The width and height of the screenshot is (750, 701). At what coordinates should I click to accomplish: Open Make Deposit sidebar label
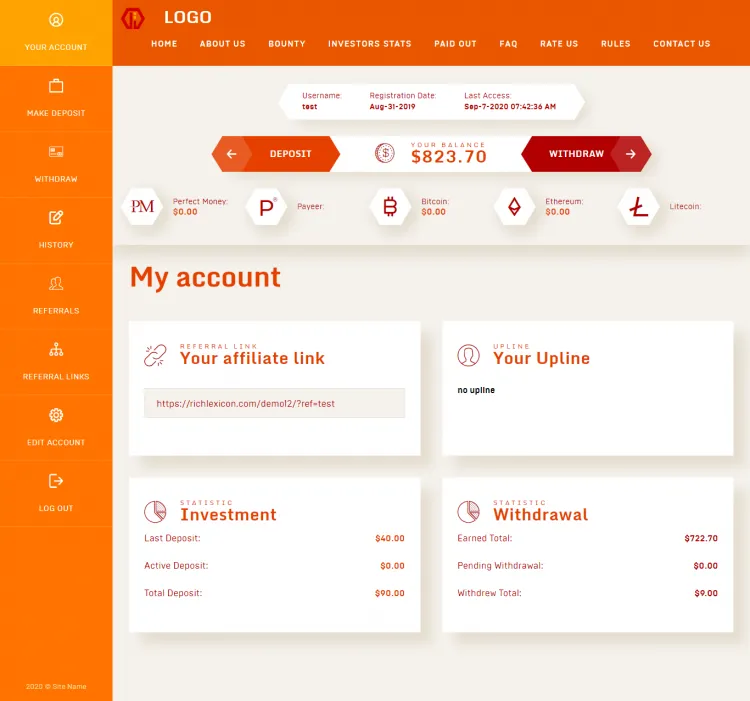(x=56, y=113)
